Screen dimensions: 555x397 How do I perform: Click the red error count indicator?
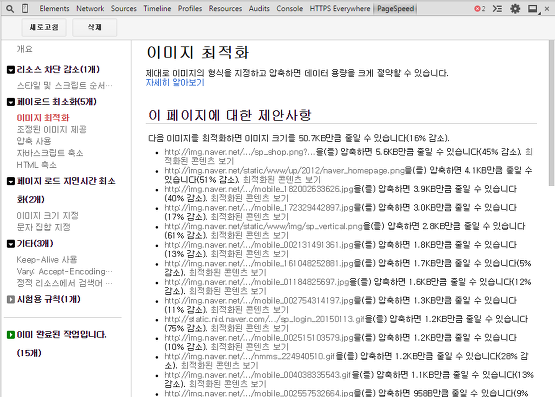(x=480, y=8)
